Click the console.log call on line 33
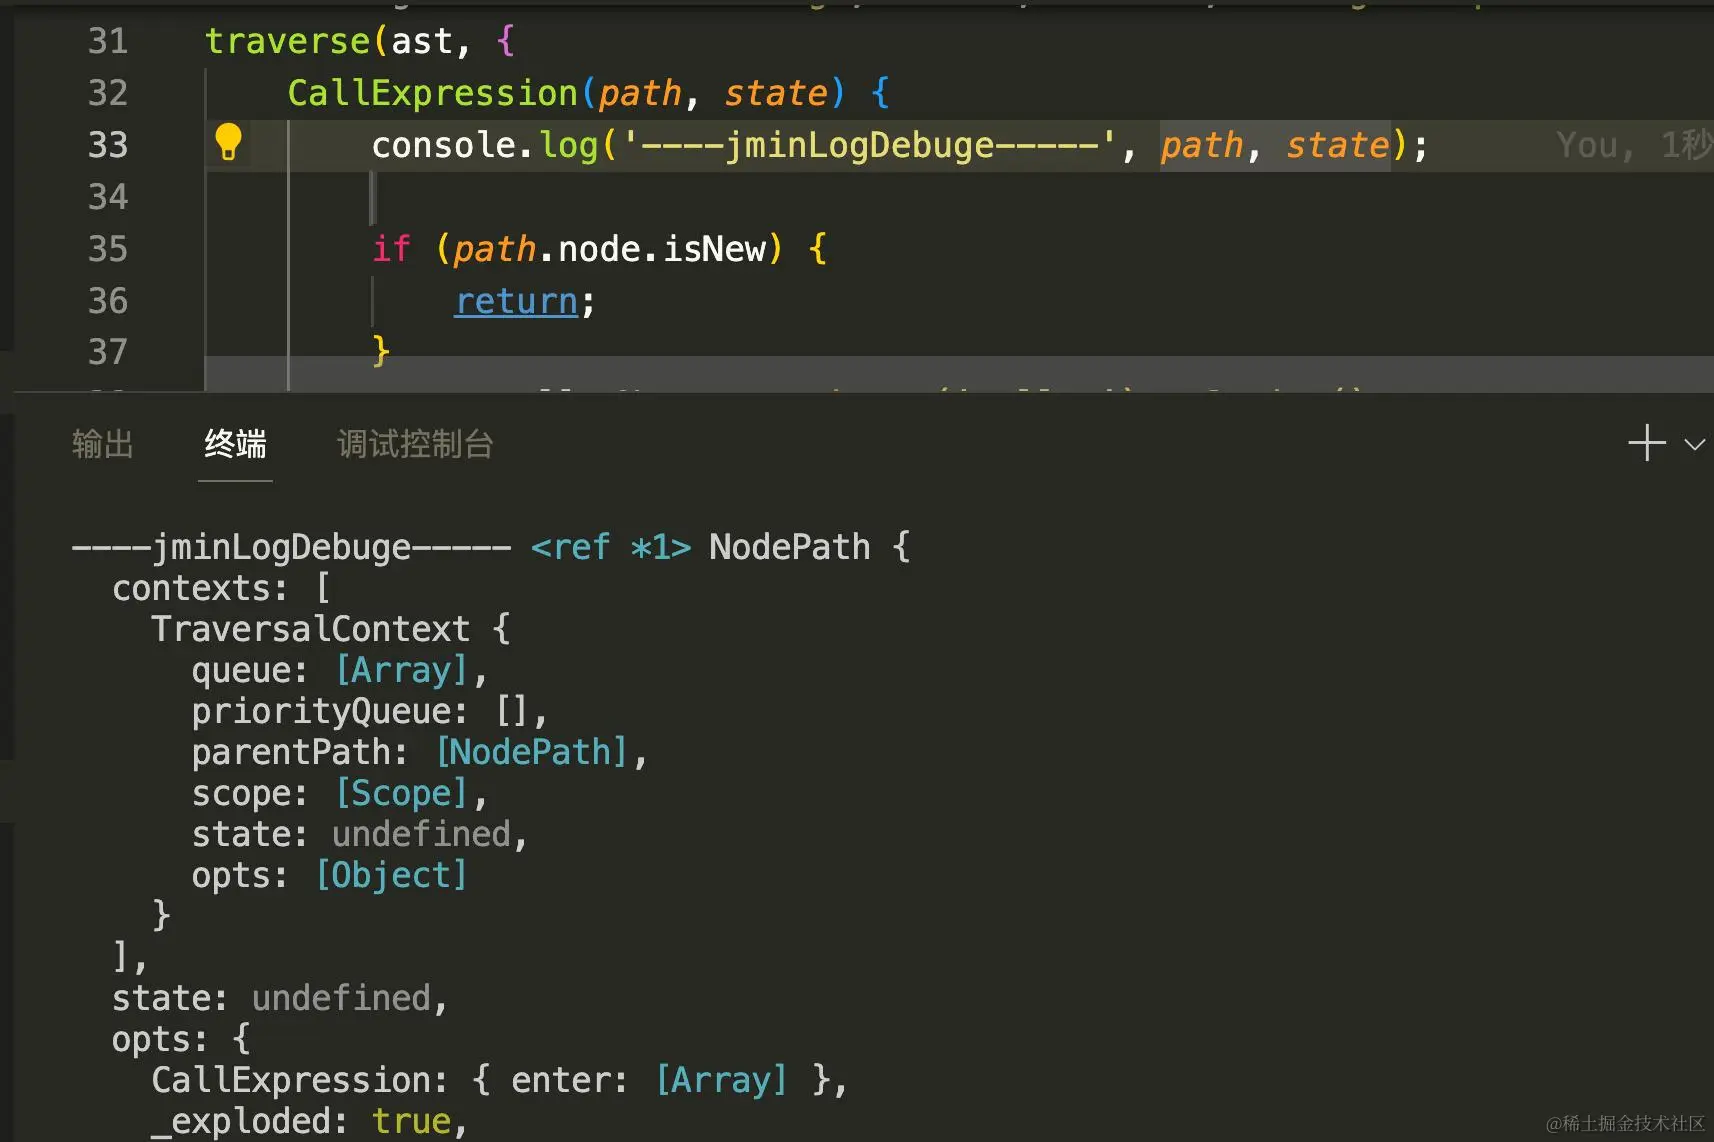 pyautogui.click(x=484, y=146)
